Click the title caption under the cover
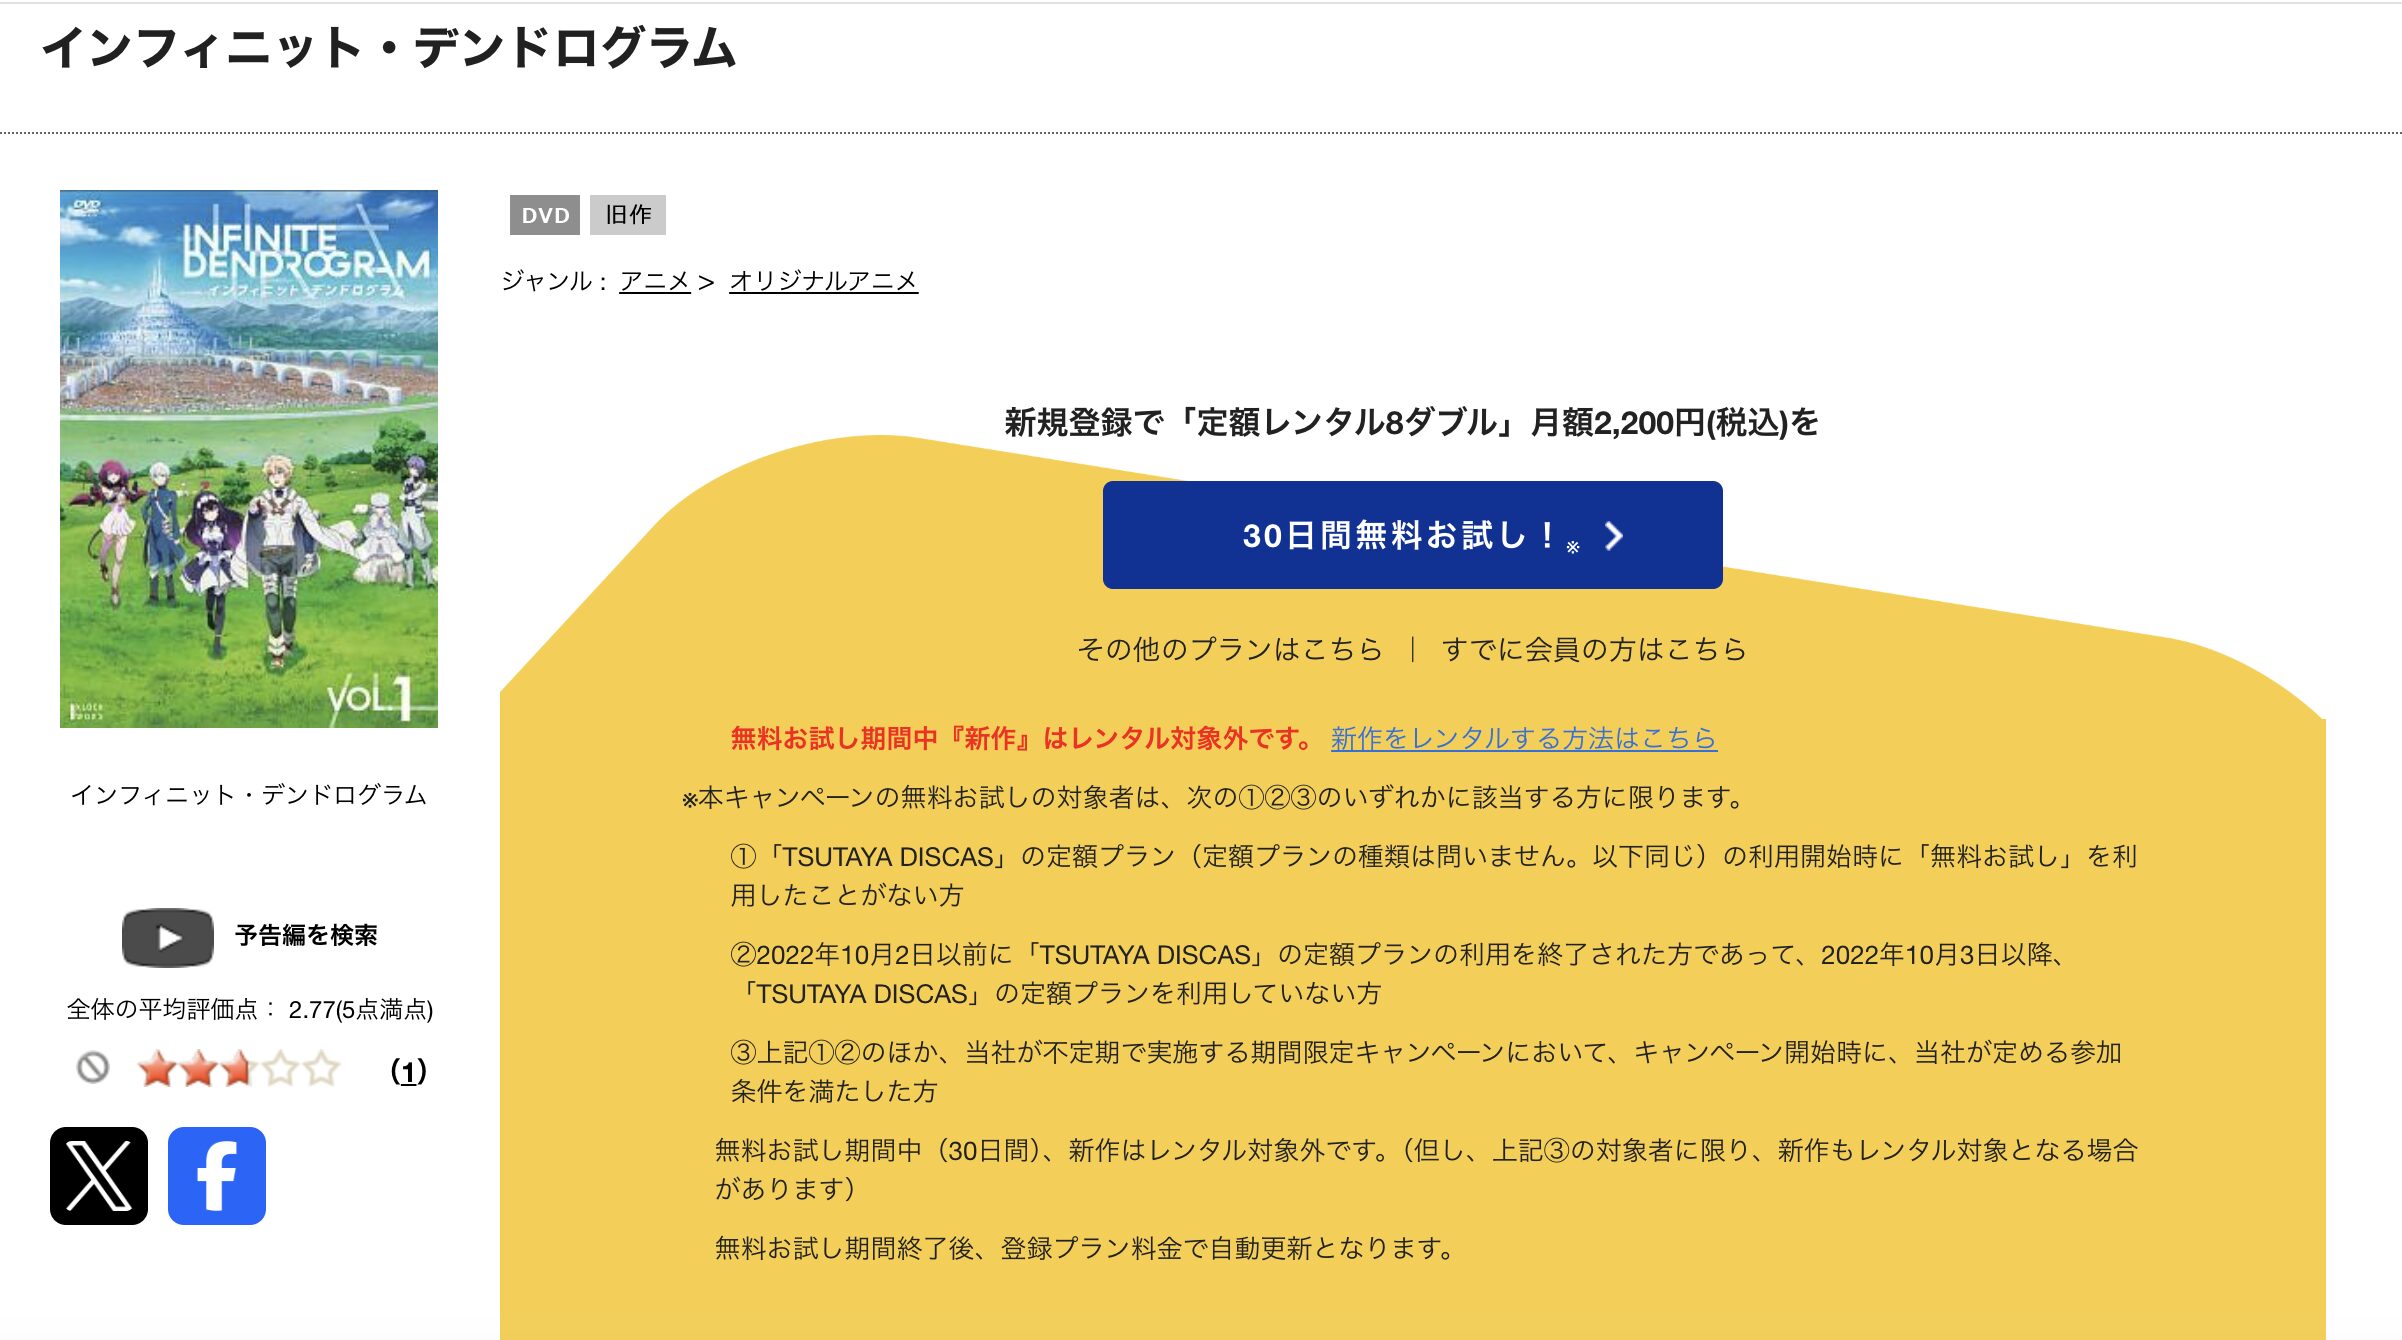Image resolution: width=2402 pixels, height=1340 pixels. pyautogui.click(x=249, y=795)
